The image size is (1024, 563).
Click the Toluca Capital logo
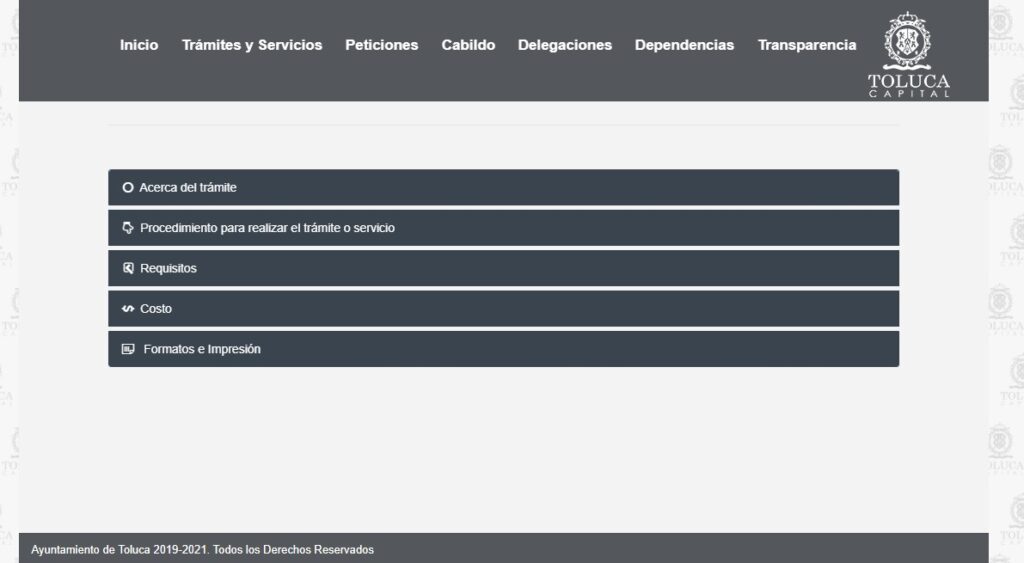908,55
